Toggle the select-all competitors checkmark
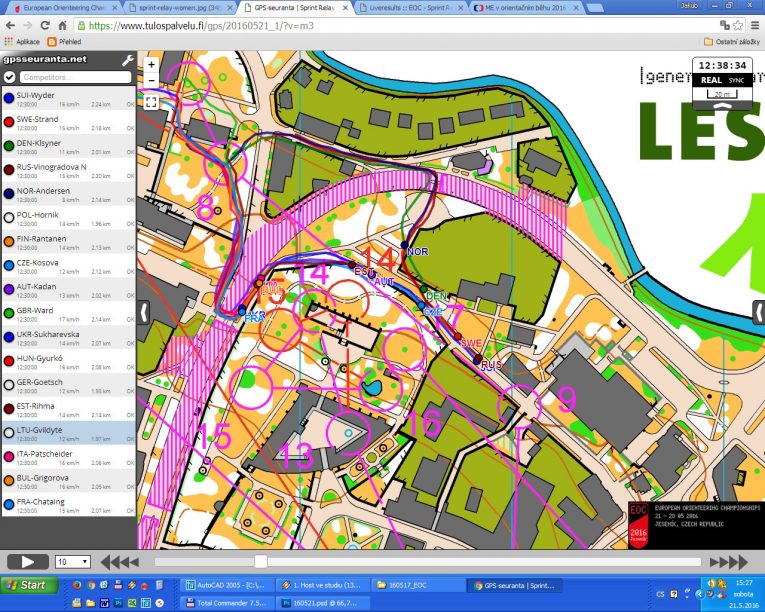765x612 pixels. (x=9, y=77)
